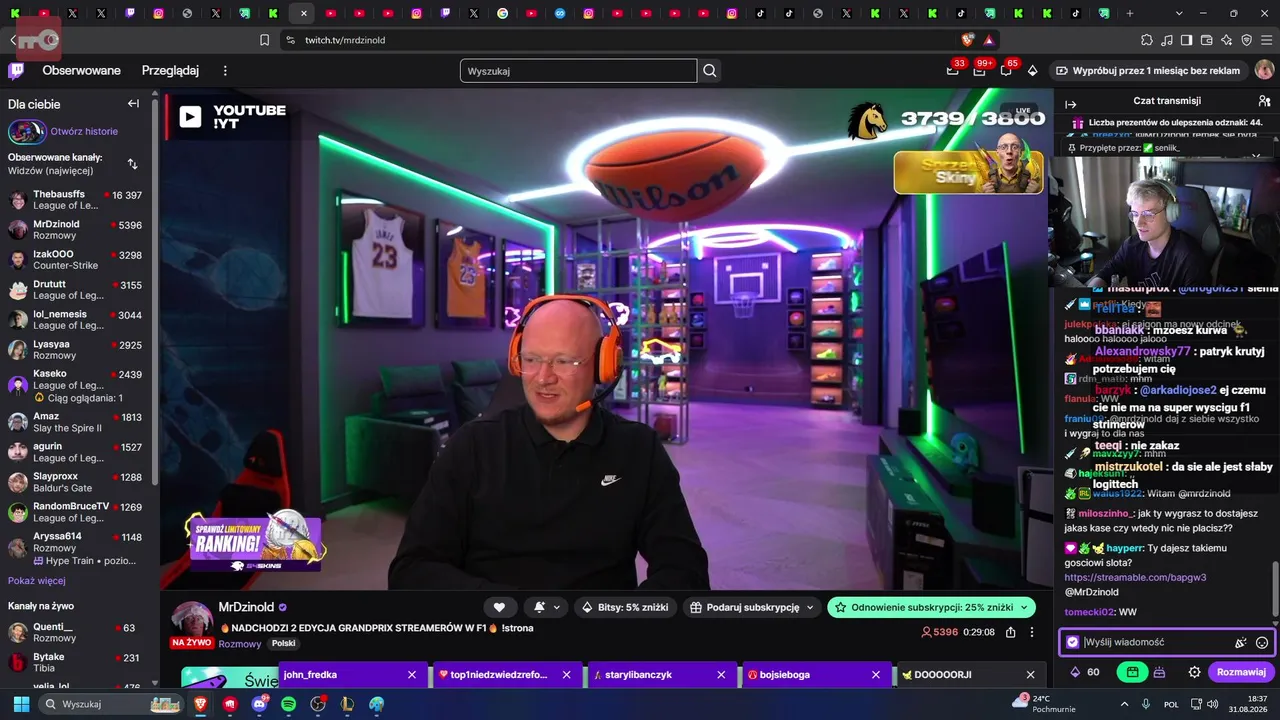Open Brave Wallet icon
The width and height of the screenshot is (1280, 720).
(1206, 40)
